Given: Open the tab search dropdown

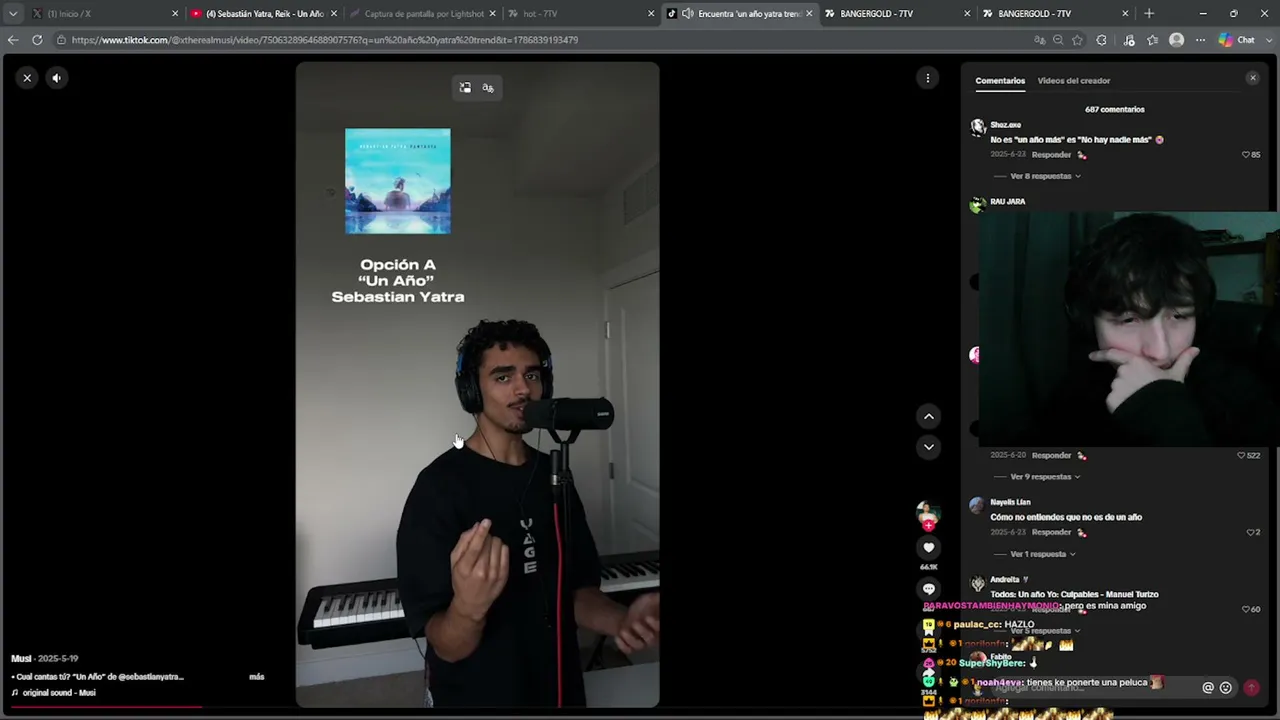Looking at the screenshot, I should click(x=12, y=14).
